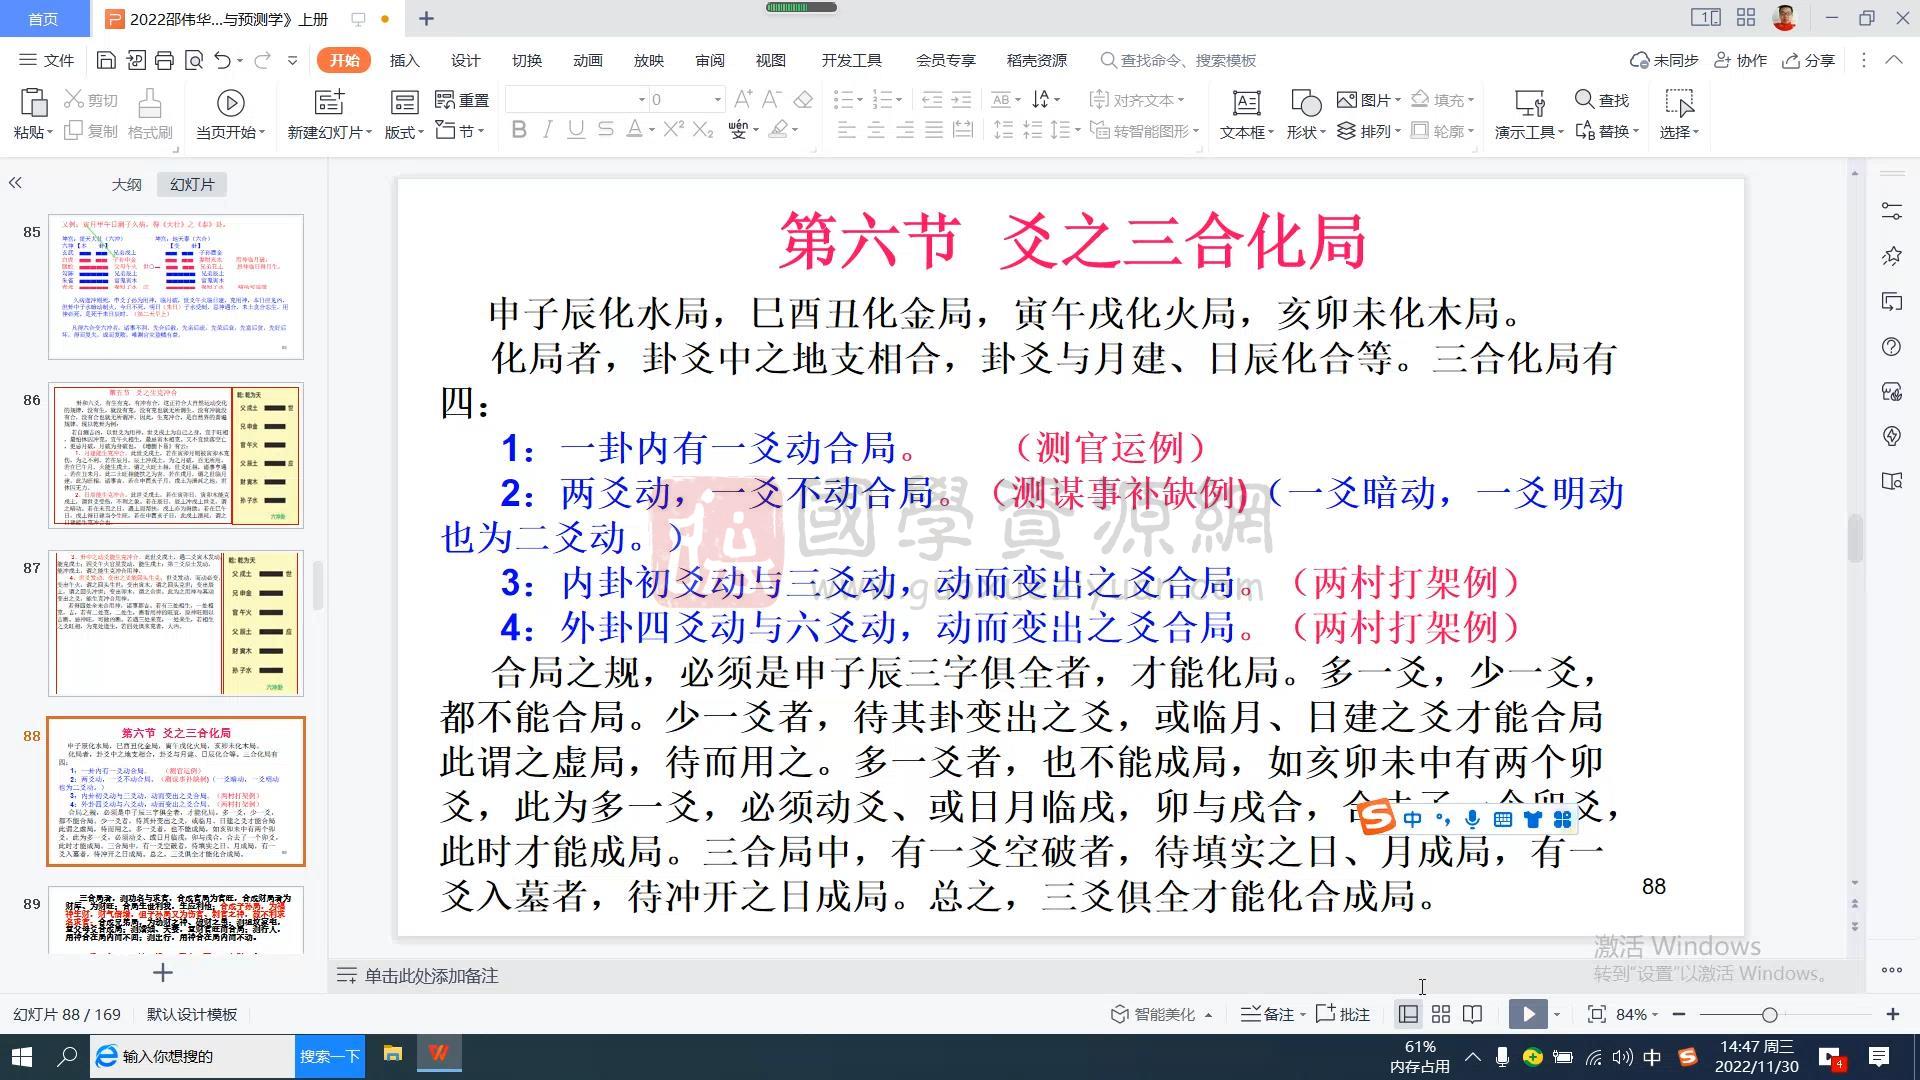This screenshot has width=1920, height=1080.
Task: Switch to the 设计 ribbon tab
Action: 465,60
